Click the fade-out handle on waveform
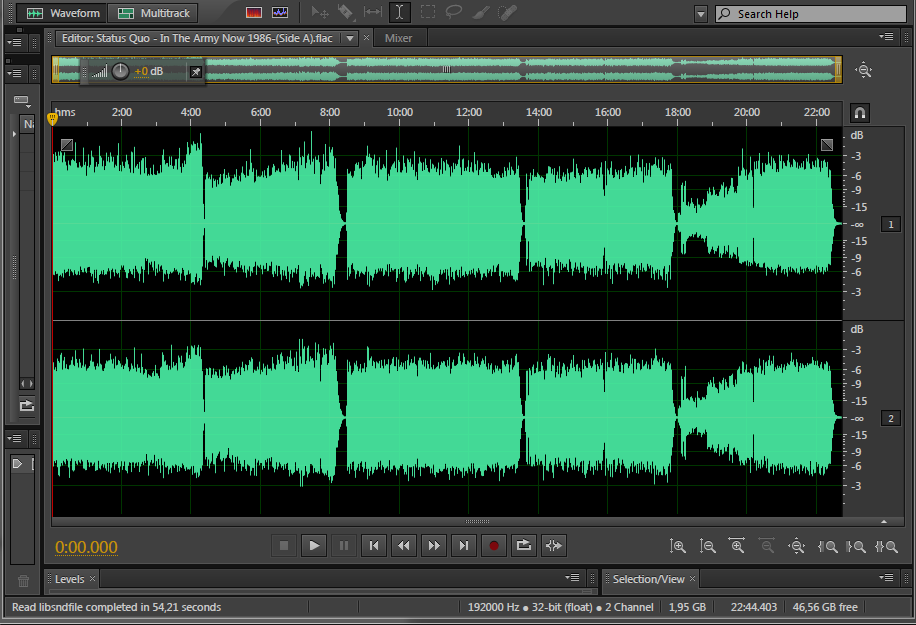916x625 pixels. coord(827,144)
